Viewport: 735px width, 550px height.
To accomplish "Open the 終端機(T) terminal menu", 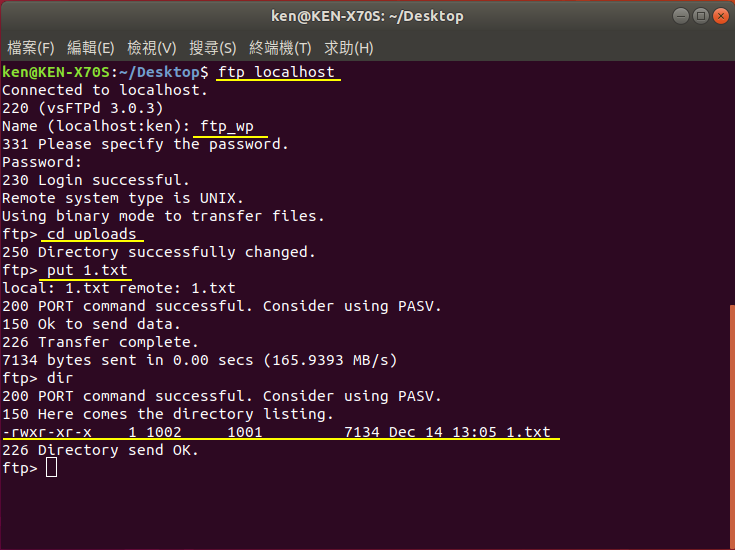I will point(280,48).
